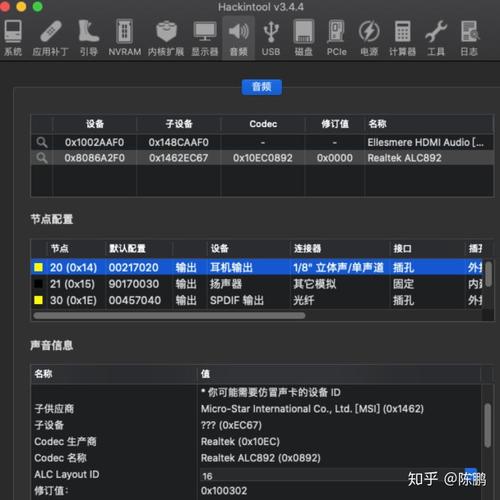Image resolution: width=500 pixels, height=500 pixels.
Task: Click the 光纤 connector cell
Action: tap(303, 300)
